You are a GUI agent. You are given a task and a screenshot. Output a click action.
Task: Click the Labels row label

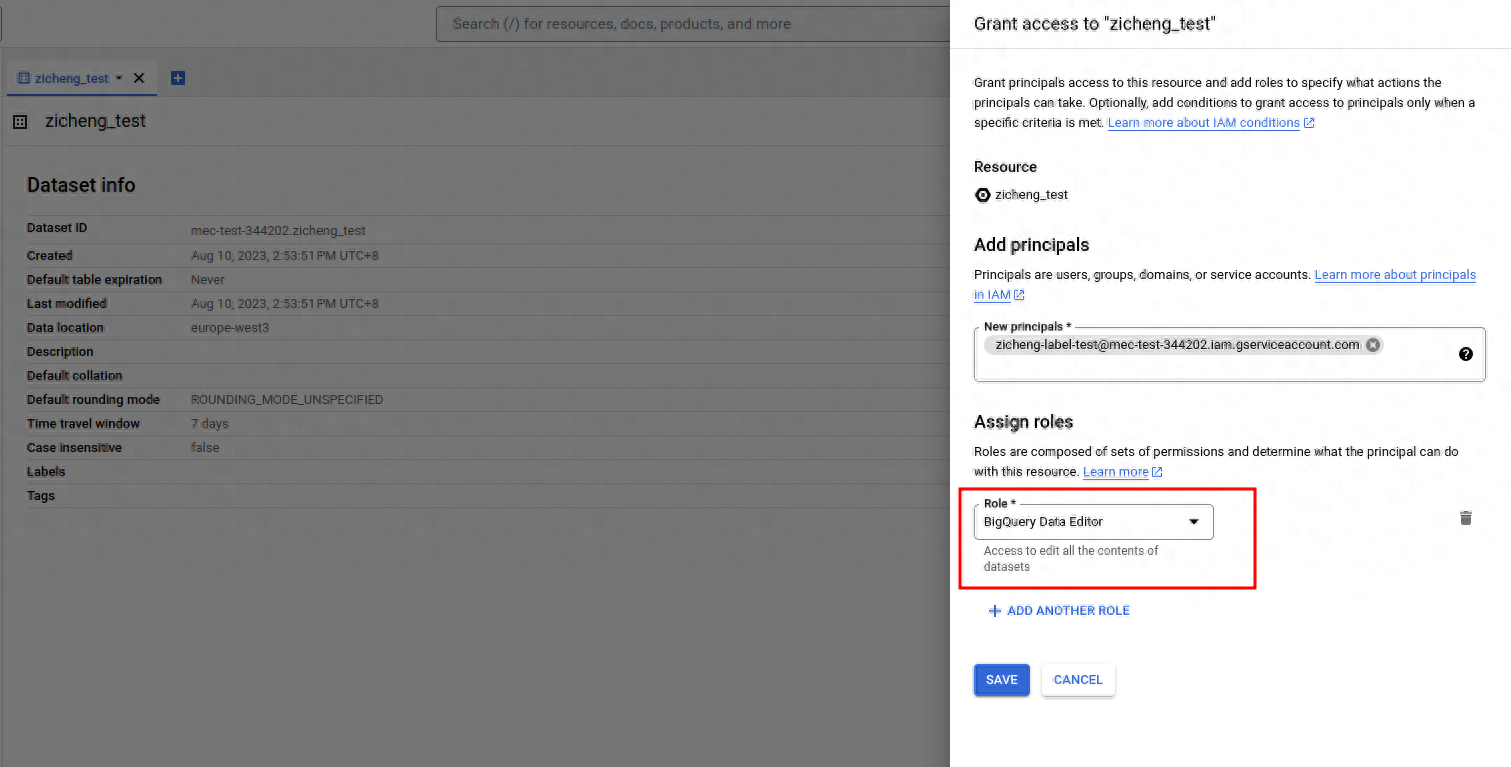[46, 472]
